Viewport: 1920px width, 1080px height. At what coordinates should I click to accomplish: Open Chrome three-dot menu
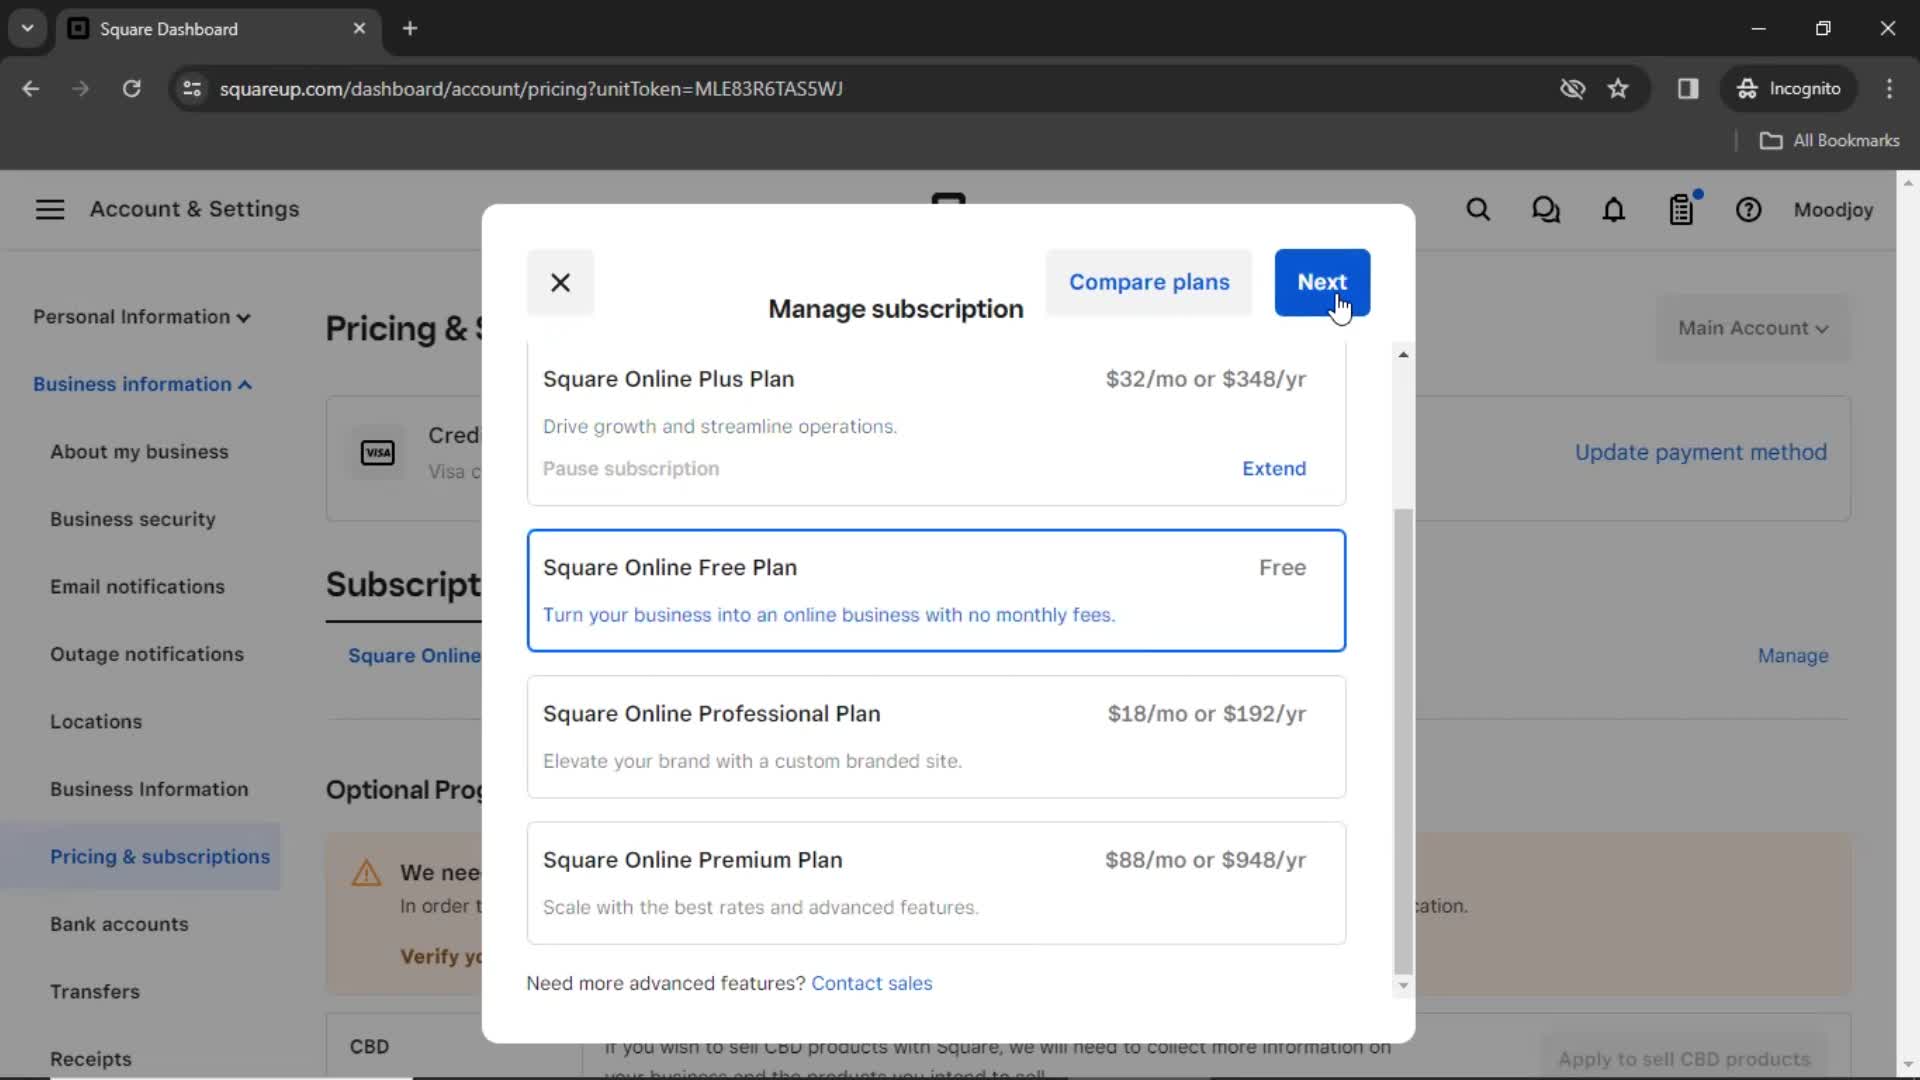point(1889,89)
